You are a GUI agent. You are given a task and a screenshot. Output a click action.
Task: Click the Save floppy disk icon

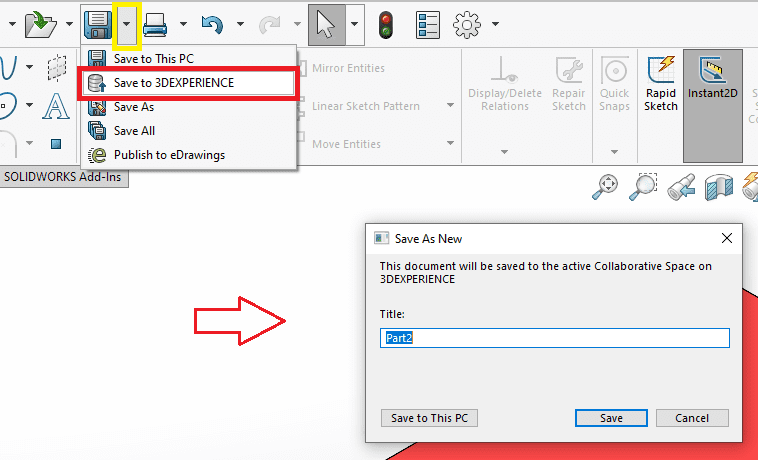coord(98,24)
